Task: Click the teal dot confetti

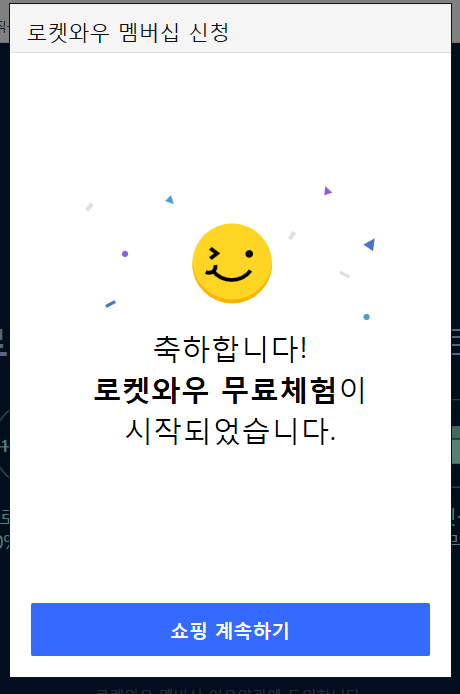Action: pos(367,317)
